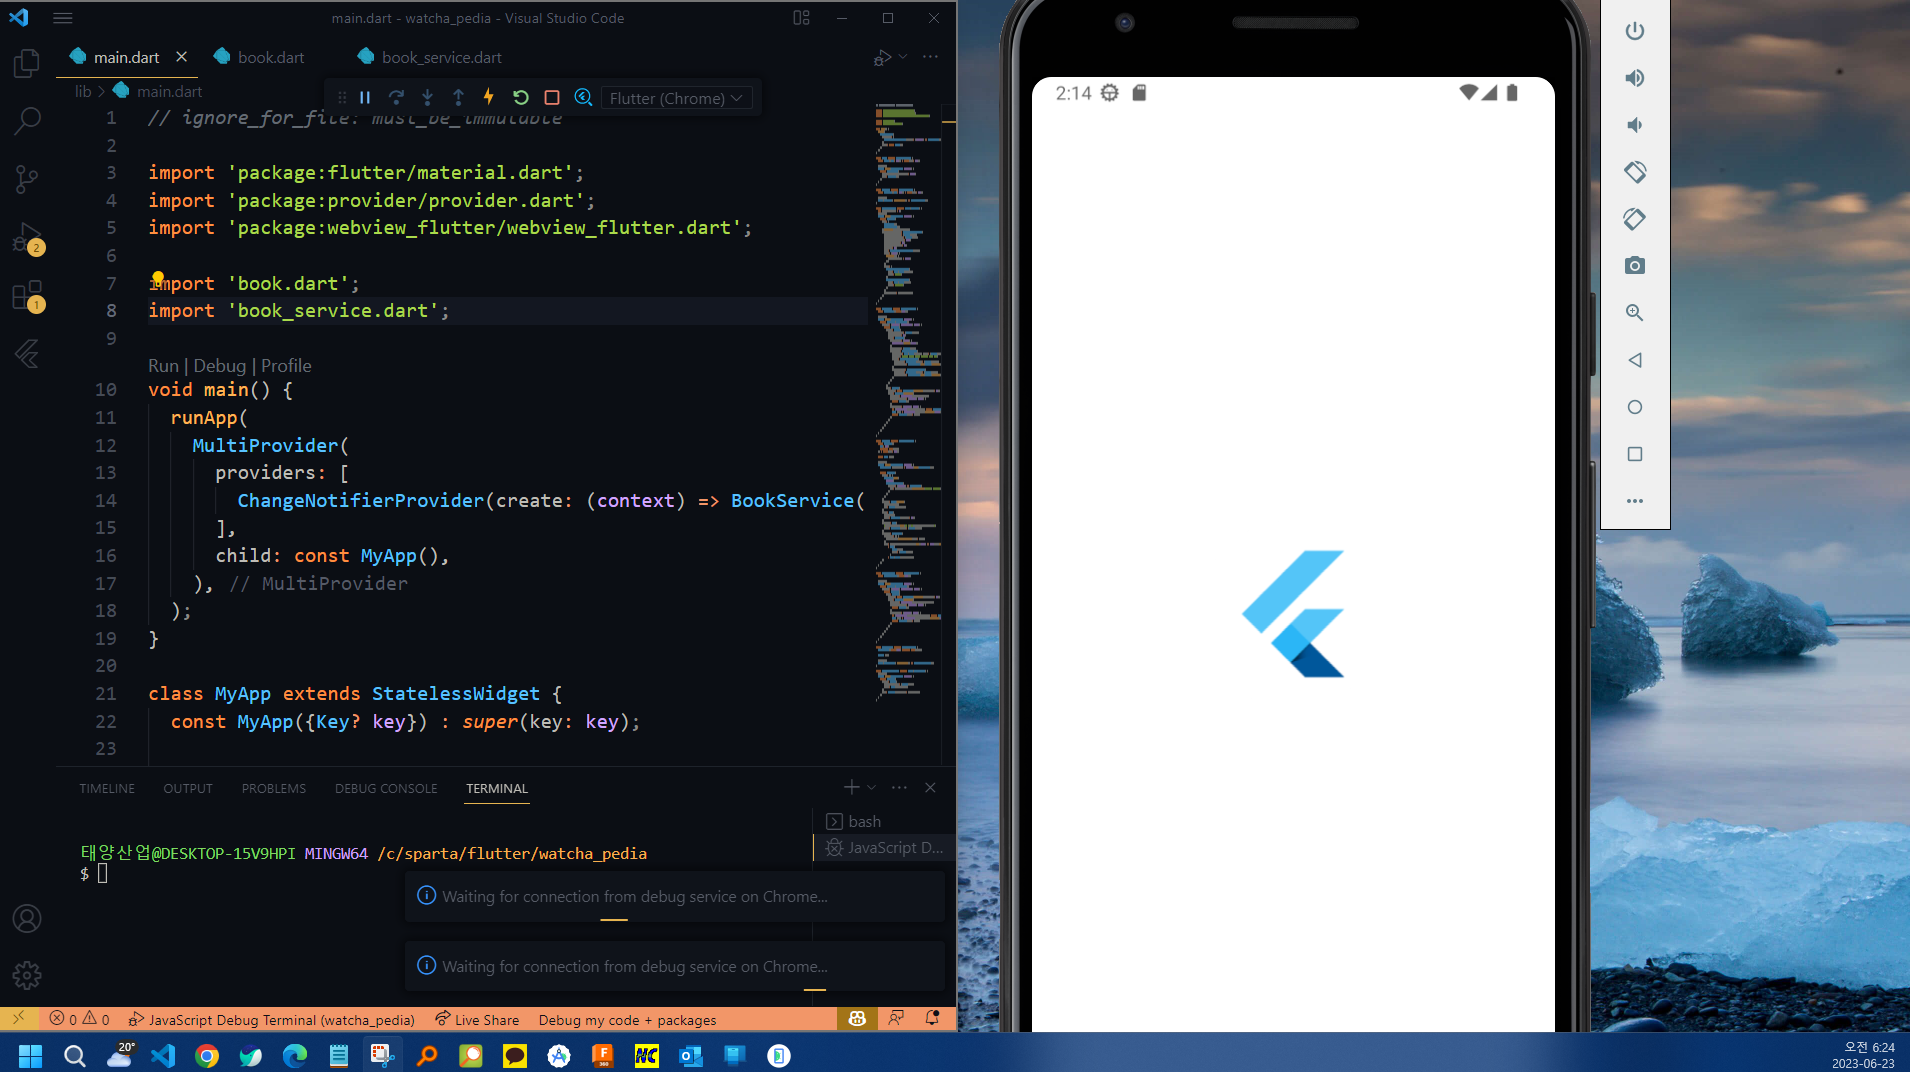Open the Source Control view
Image resolution: width=1910 pixels, height=1072 pixels.
click(27, 179)
